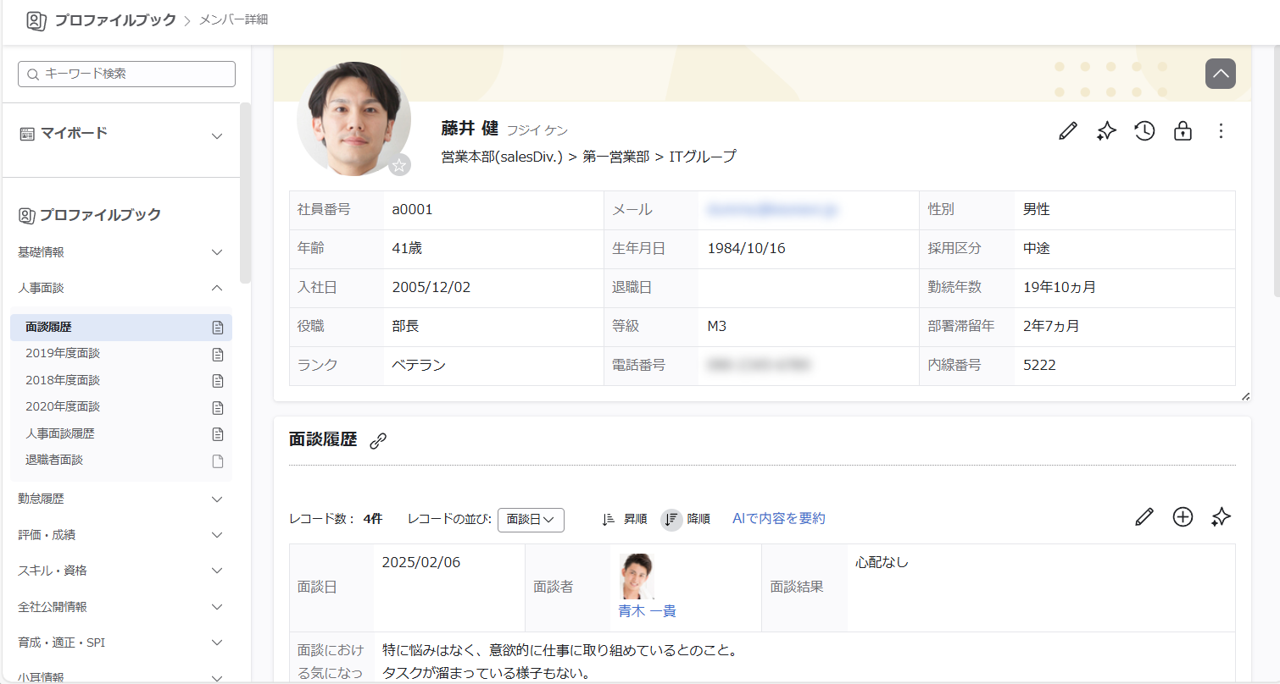Click the キーワード検索 search field
Screen dimensions: 1280x684
[125, 73]
